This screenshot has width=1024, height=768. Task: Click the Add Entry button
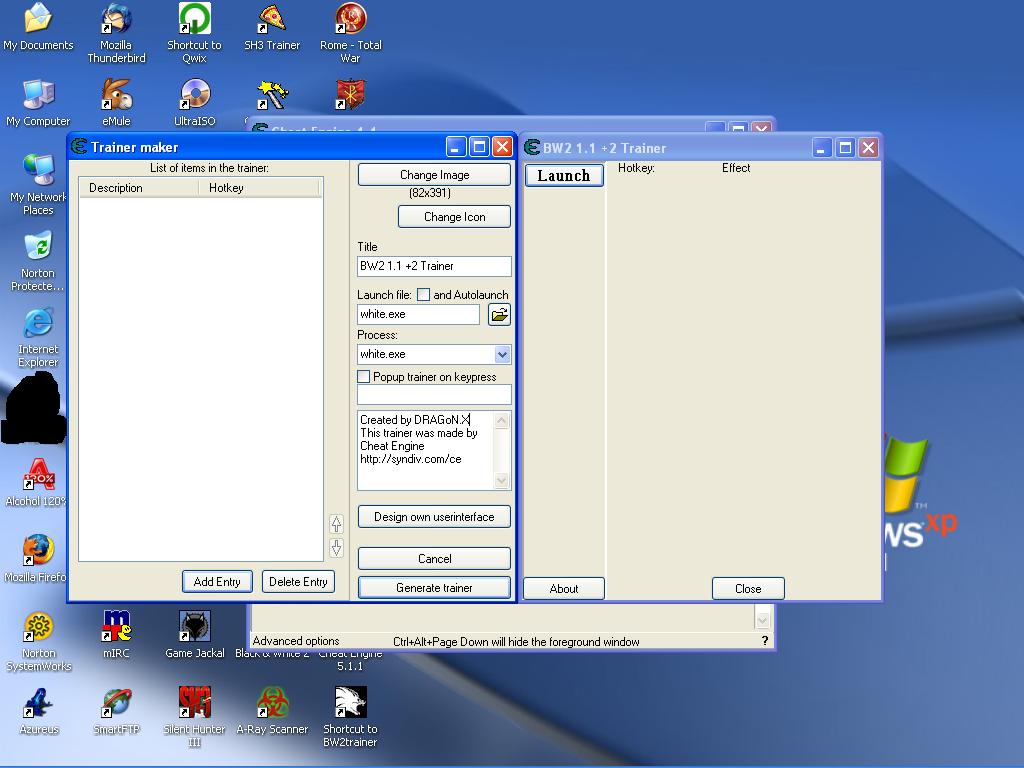point(217,582)
